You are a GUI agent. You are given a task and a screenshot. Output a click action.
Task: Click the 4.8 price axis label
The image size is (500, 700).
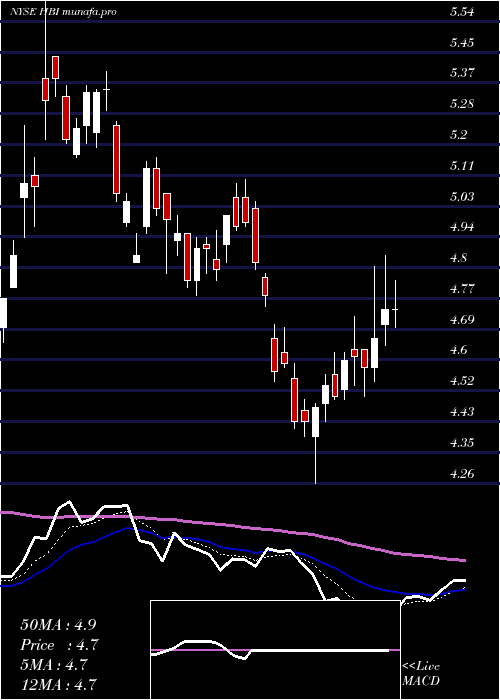[x=458, y=258]
